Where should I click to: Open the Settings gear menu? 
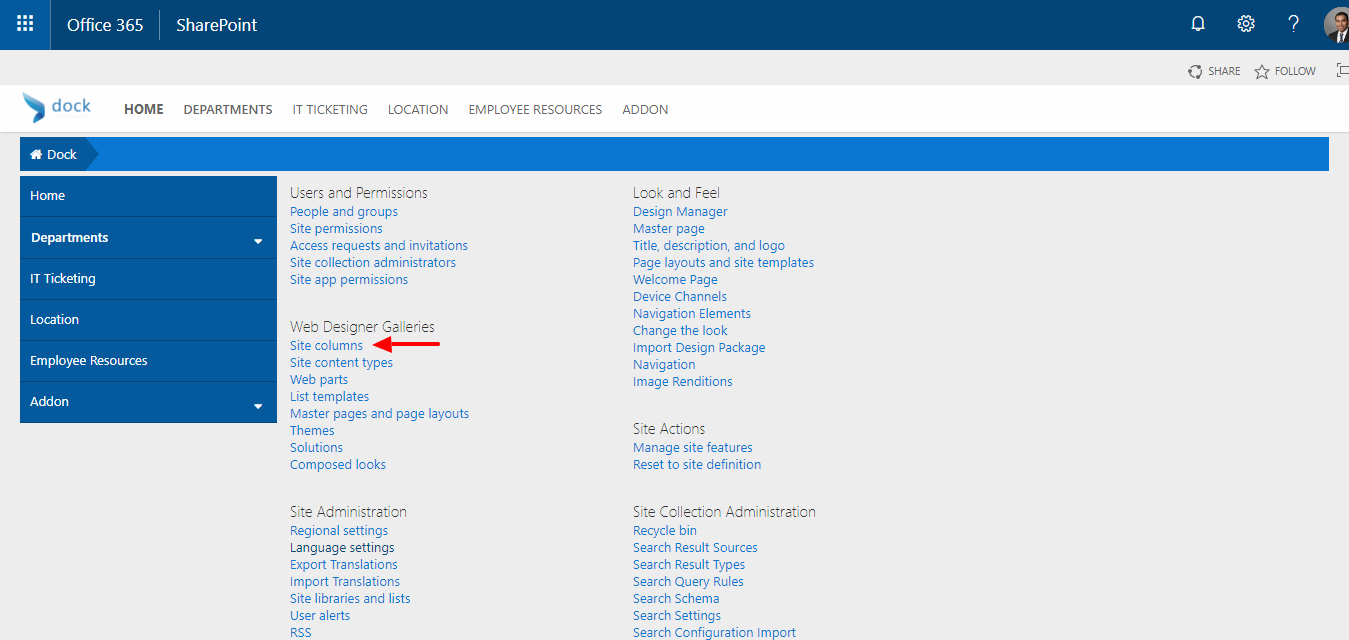pos(1245,23)
